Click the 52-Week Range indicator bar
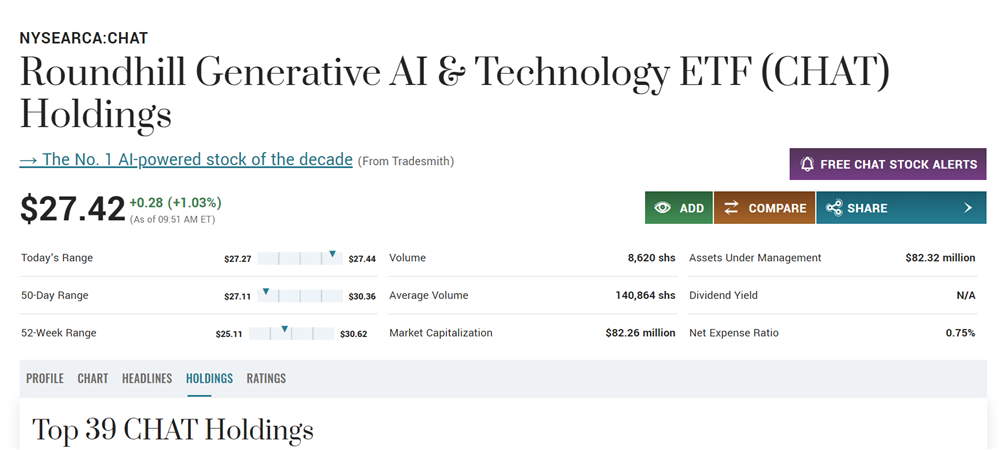 (291, 333)
